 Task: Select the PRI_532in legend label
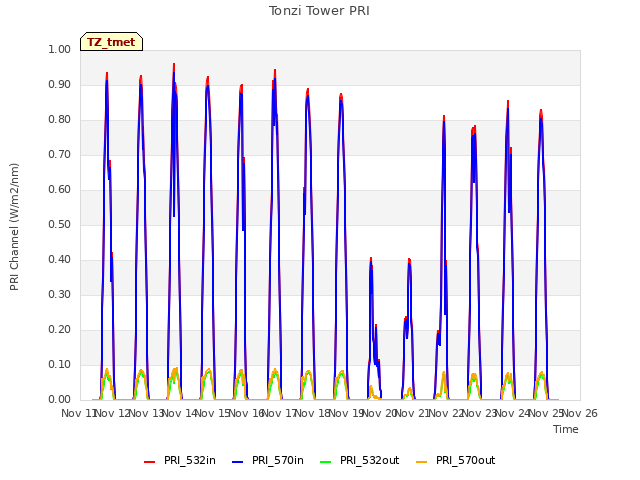pos(190,460)
